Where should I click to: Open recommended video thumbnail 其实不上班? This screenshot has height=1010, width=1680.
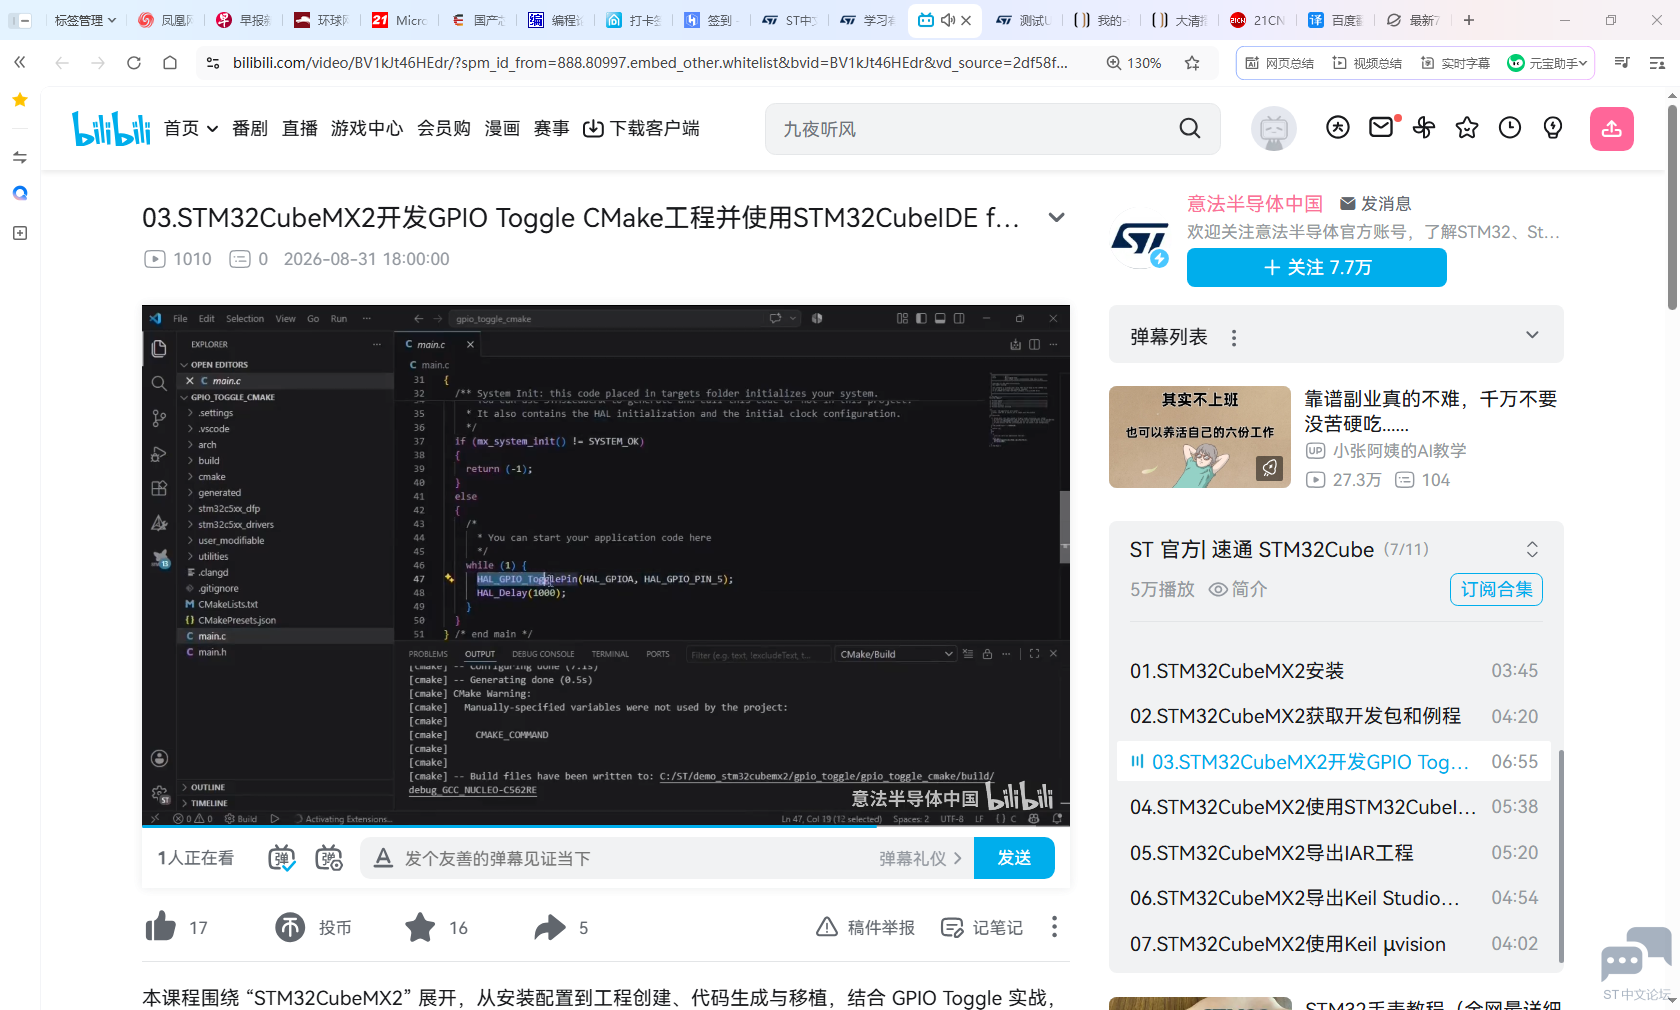click(x=1200, y=437)
